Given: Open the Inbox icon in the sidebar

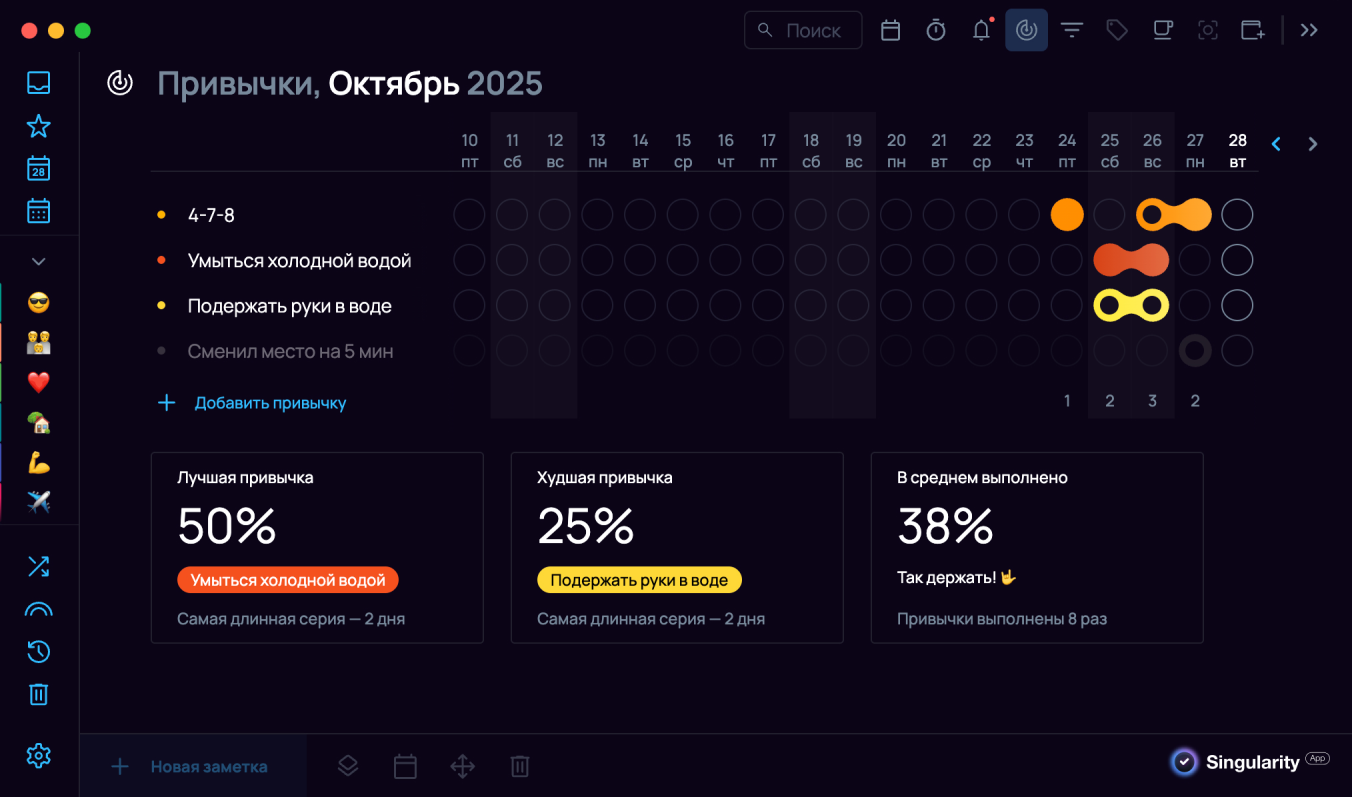Looking at the screenshot, I should pos(38,83).
